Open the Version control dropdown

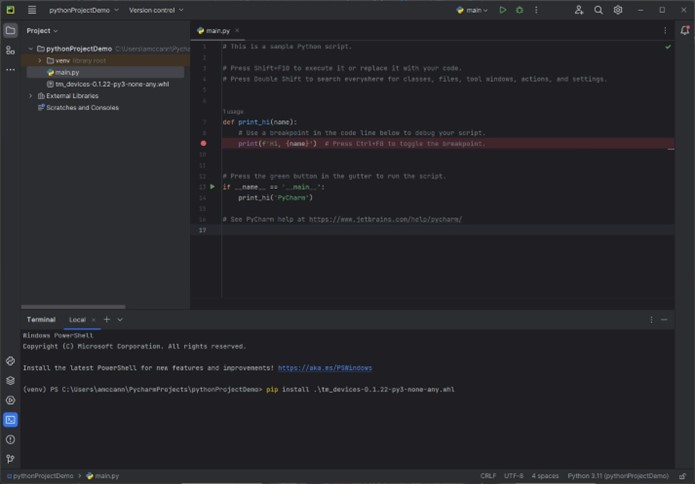(x=156, y=10)
